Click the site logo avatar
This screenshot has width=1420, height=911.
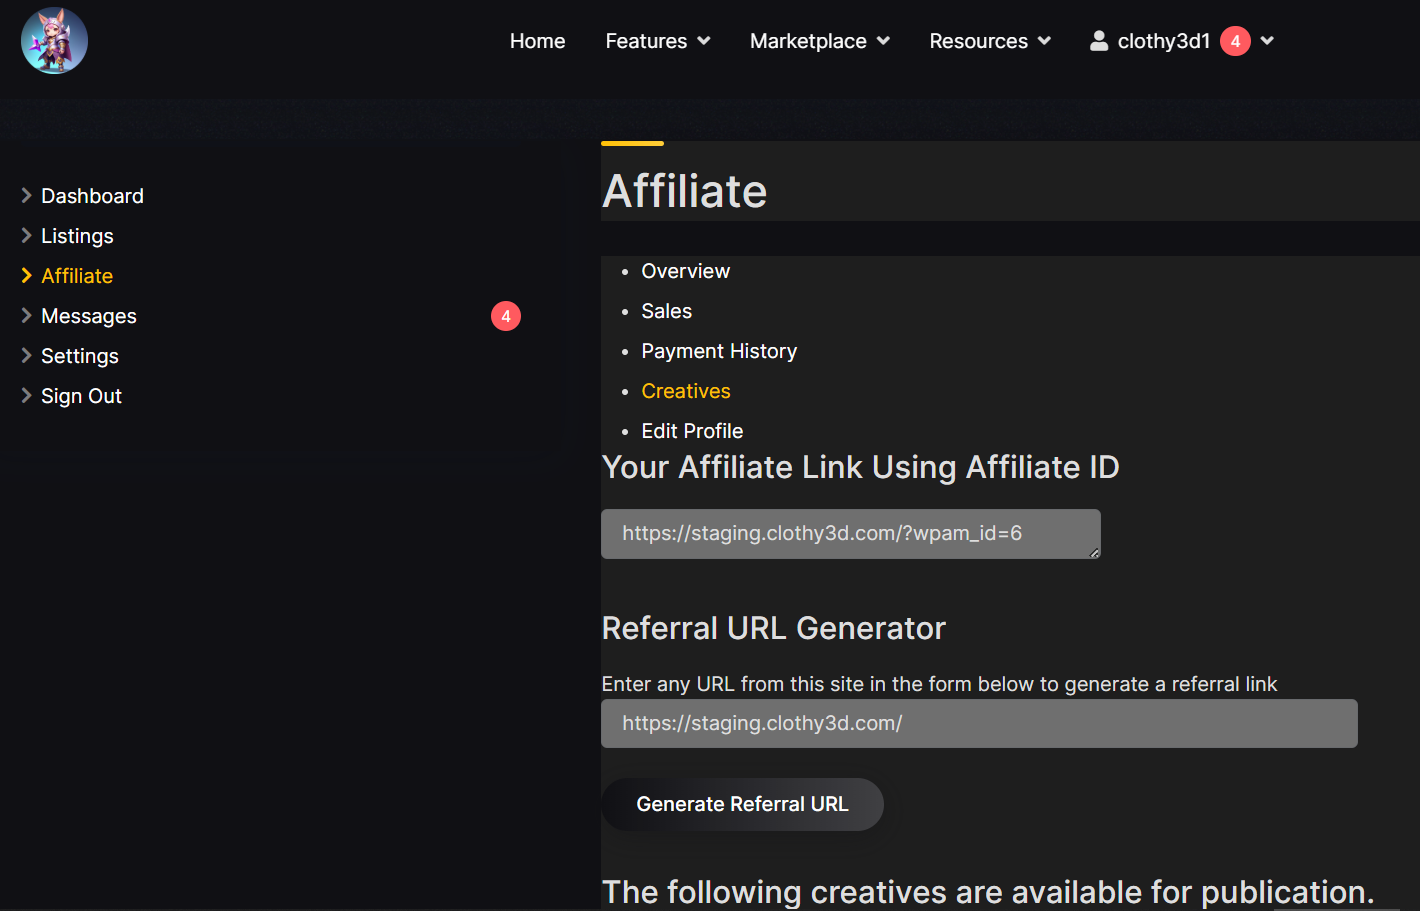click(x=54, y=41)
